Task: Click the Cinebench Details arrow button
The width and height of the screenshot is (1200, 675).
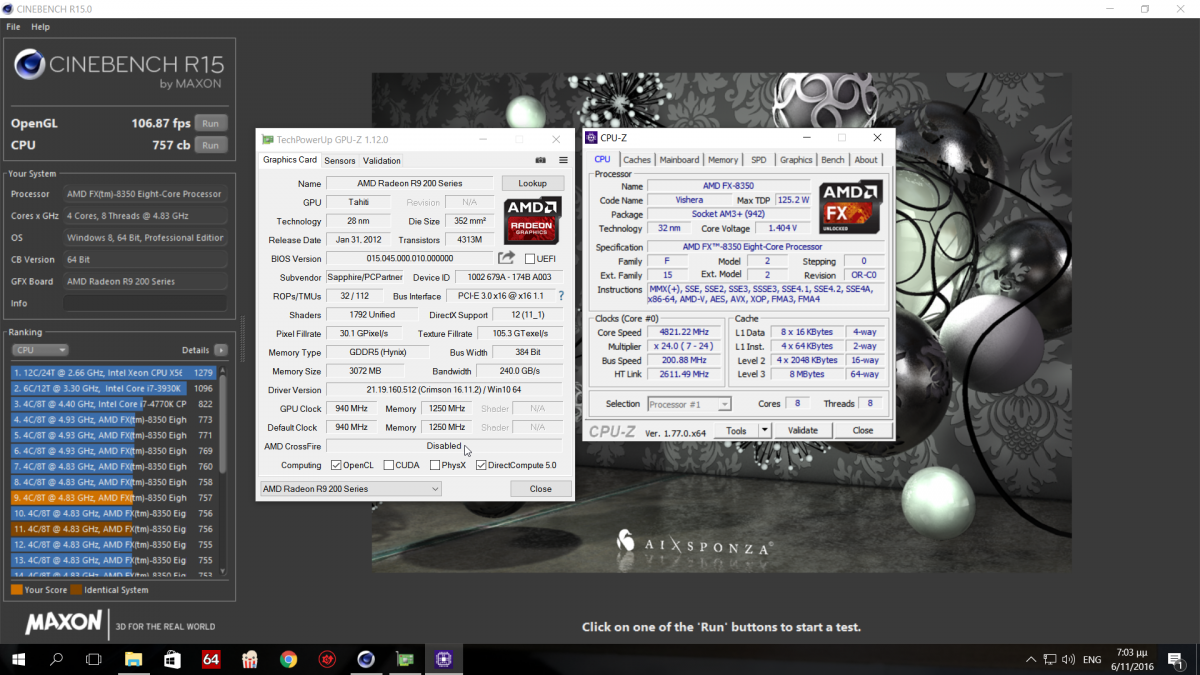Action: pos(221,350)
